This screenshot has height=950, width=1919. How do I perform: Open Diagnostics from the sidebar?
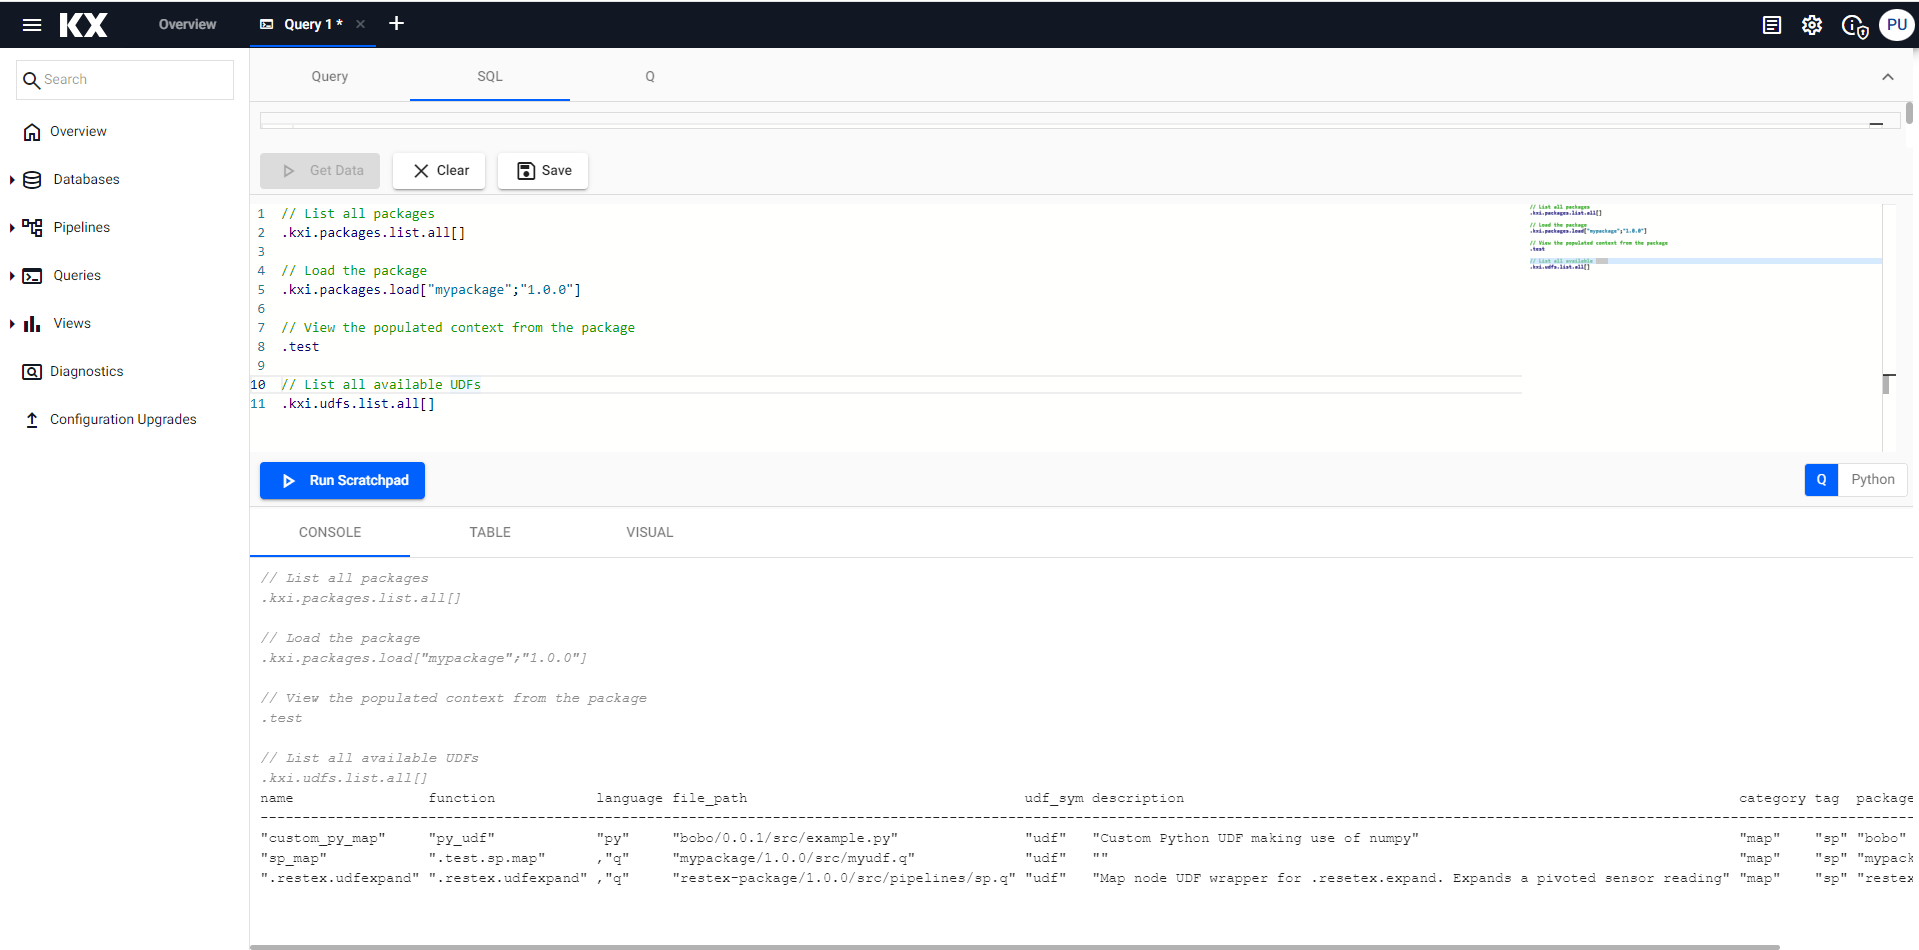(86, 372)
